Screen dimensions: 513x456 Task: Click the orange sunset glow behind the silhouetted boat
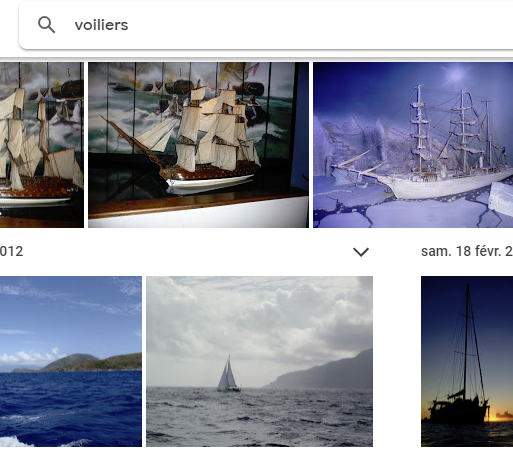(502, 415)
